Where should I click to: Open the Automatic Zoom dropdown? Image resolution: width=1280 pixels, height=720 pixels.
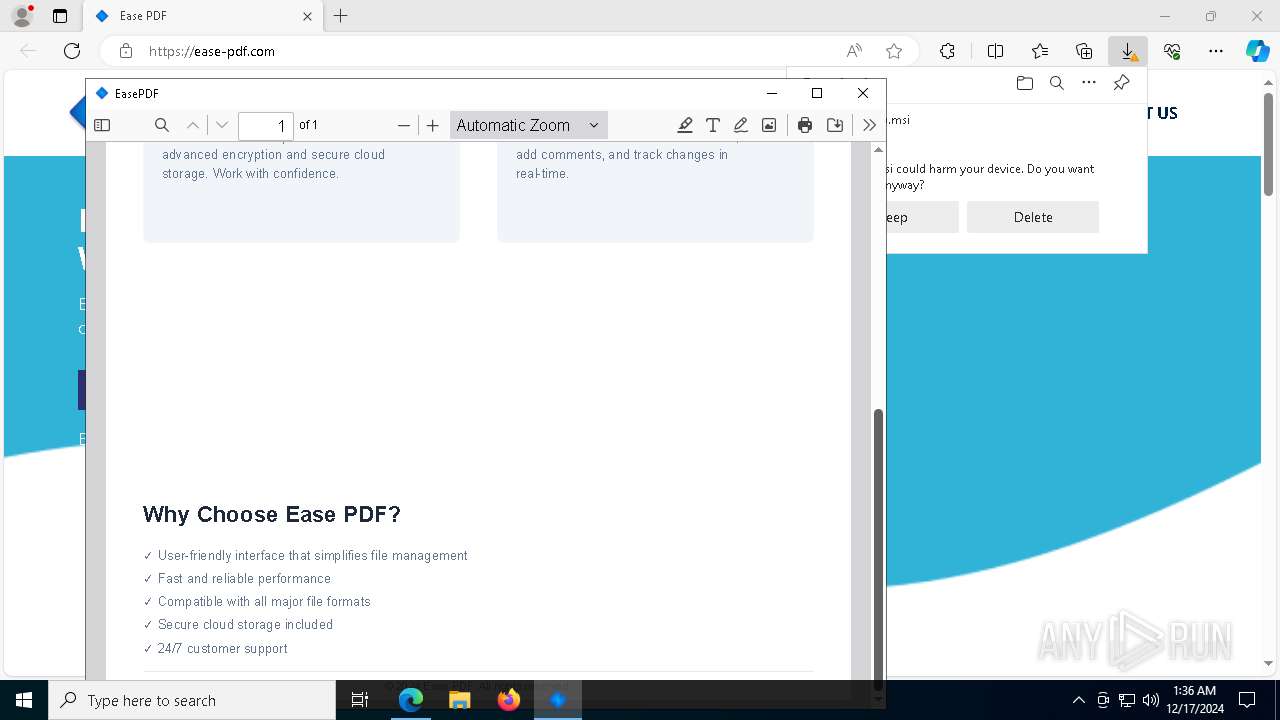pos(528,125)
